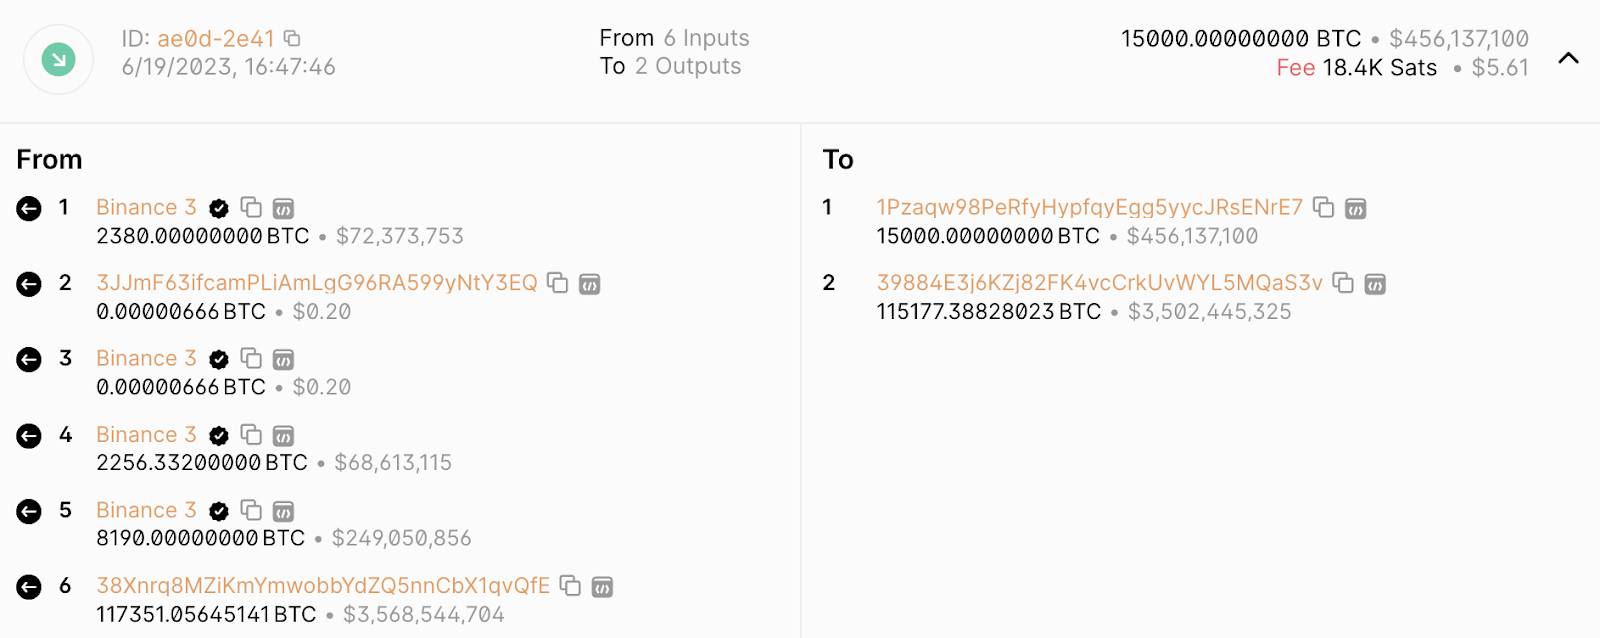Image resolution: width=1600 pixels, height=638 pixels.
Task: Click back-arrow icon beside input 6
Action: [29, 587]
